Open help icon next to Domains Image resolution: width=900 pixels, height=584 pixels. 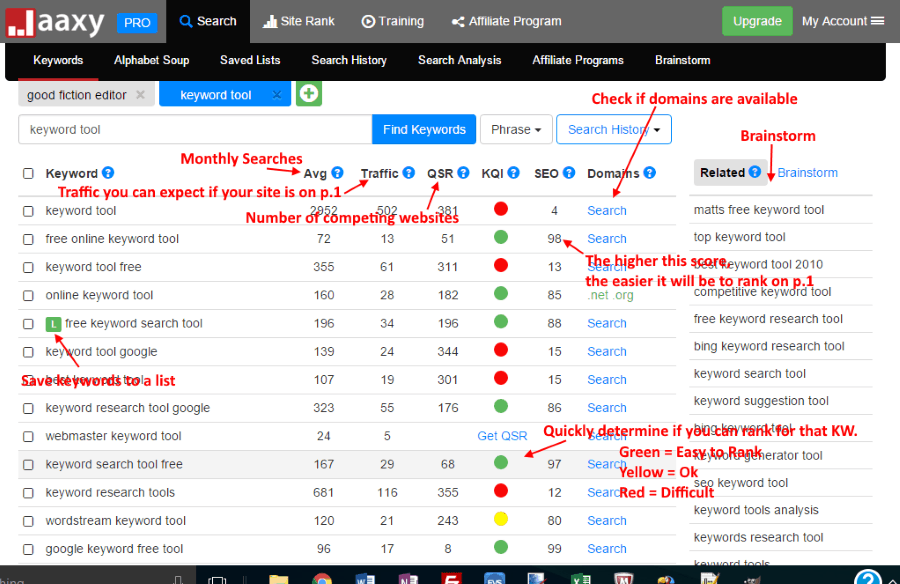[x=650, y=173]
